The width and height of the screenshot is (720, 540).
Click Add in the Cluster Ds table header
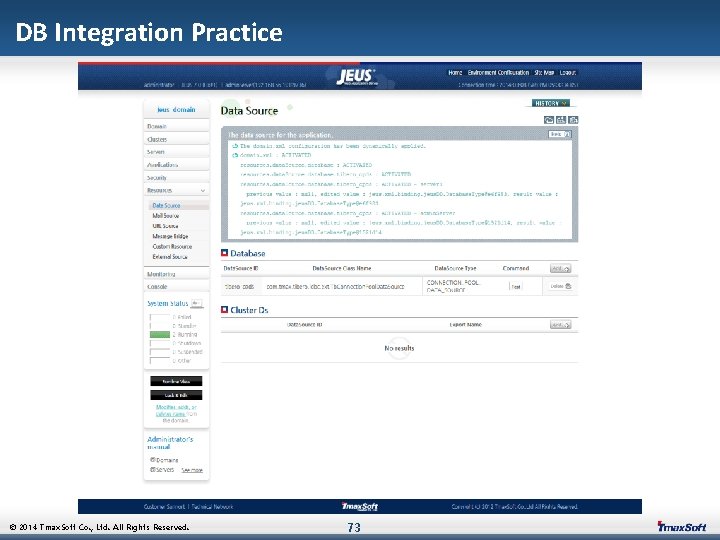[560, 325]
